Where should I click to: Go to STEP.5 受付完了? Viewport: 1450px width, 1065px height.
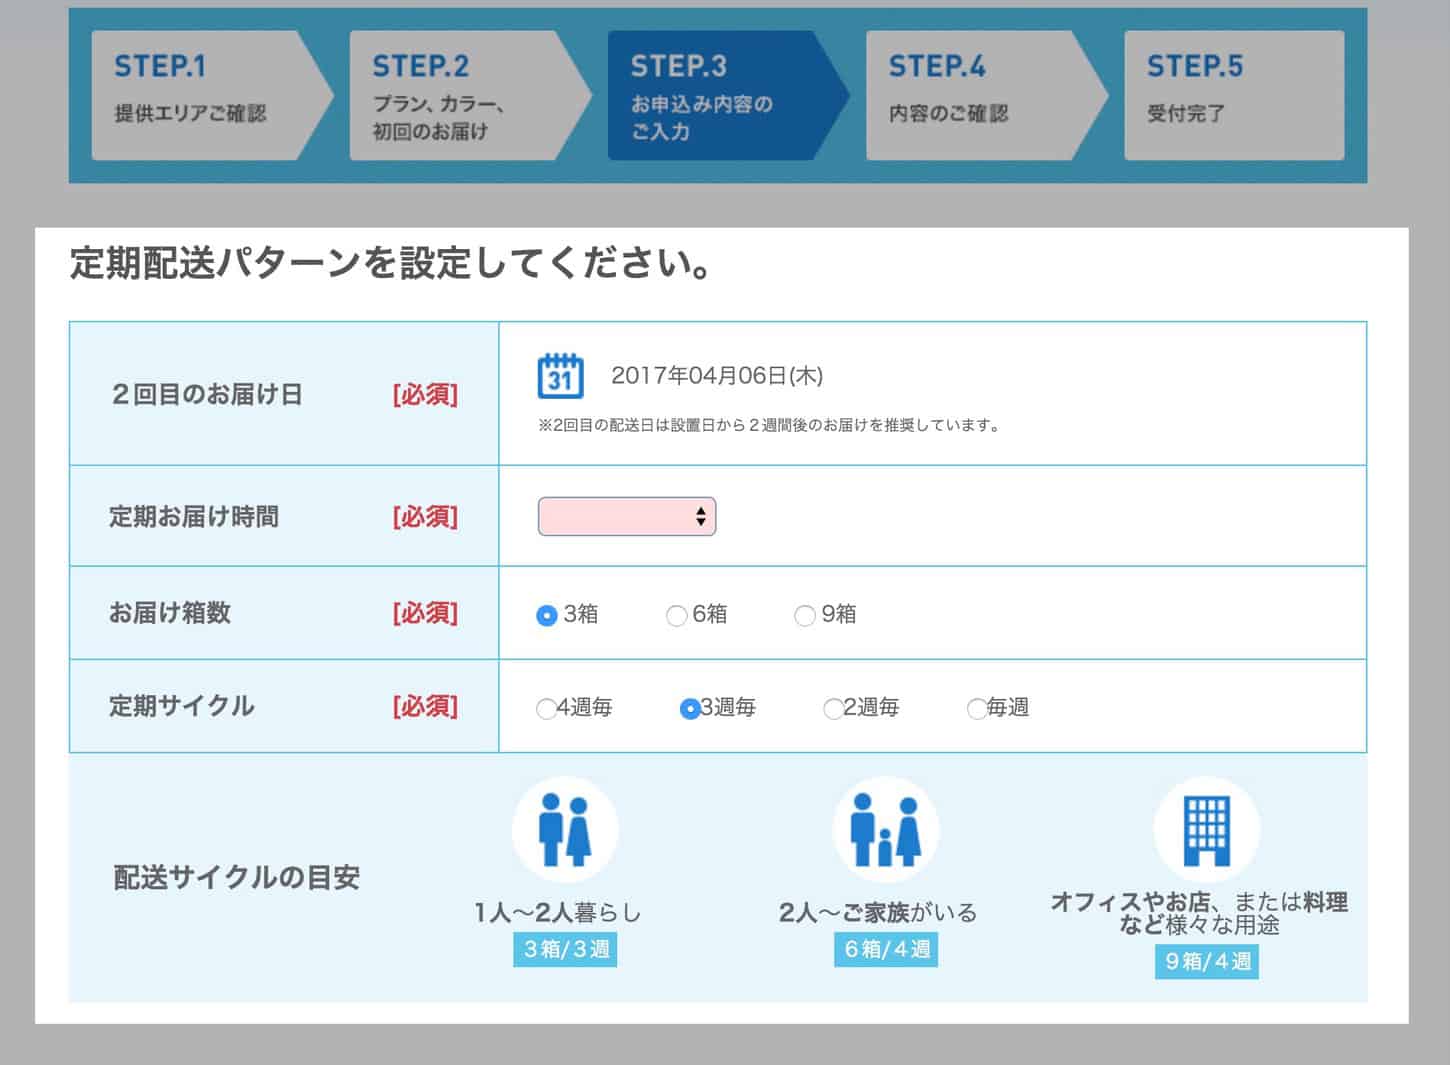pos(1234,95)
